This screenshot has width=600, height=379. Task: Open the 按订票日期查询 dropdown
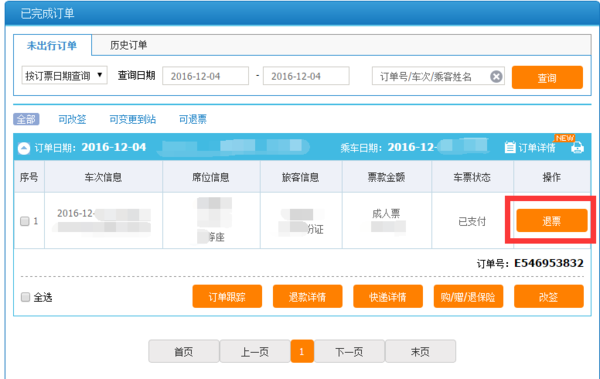coord(64,75)
